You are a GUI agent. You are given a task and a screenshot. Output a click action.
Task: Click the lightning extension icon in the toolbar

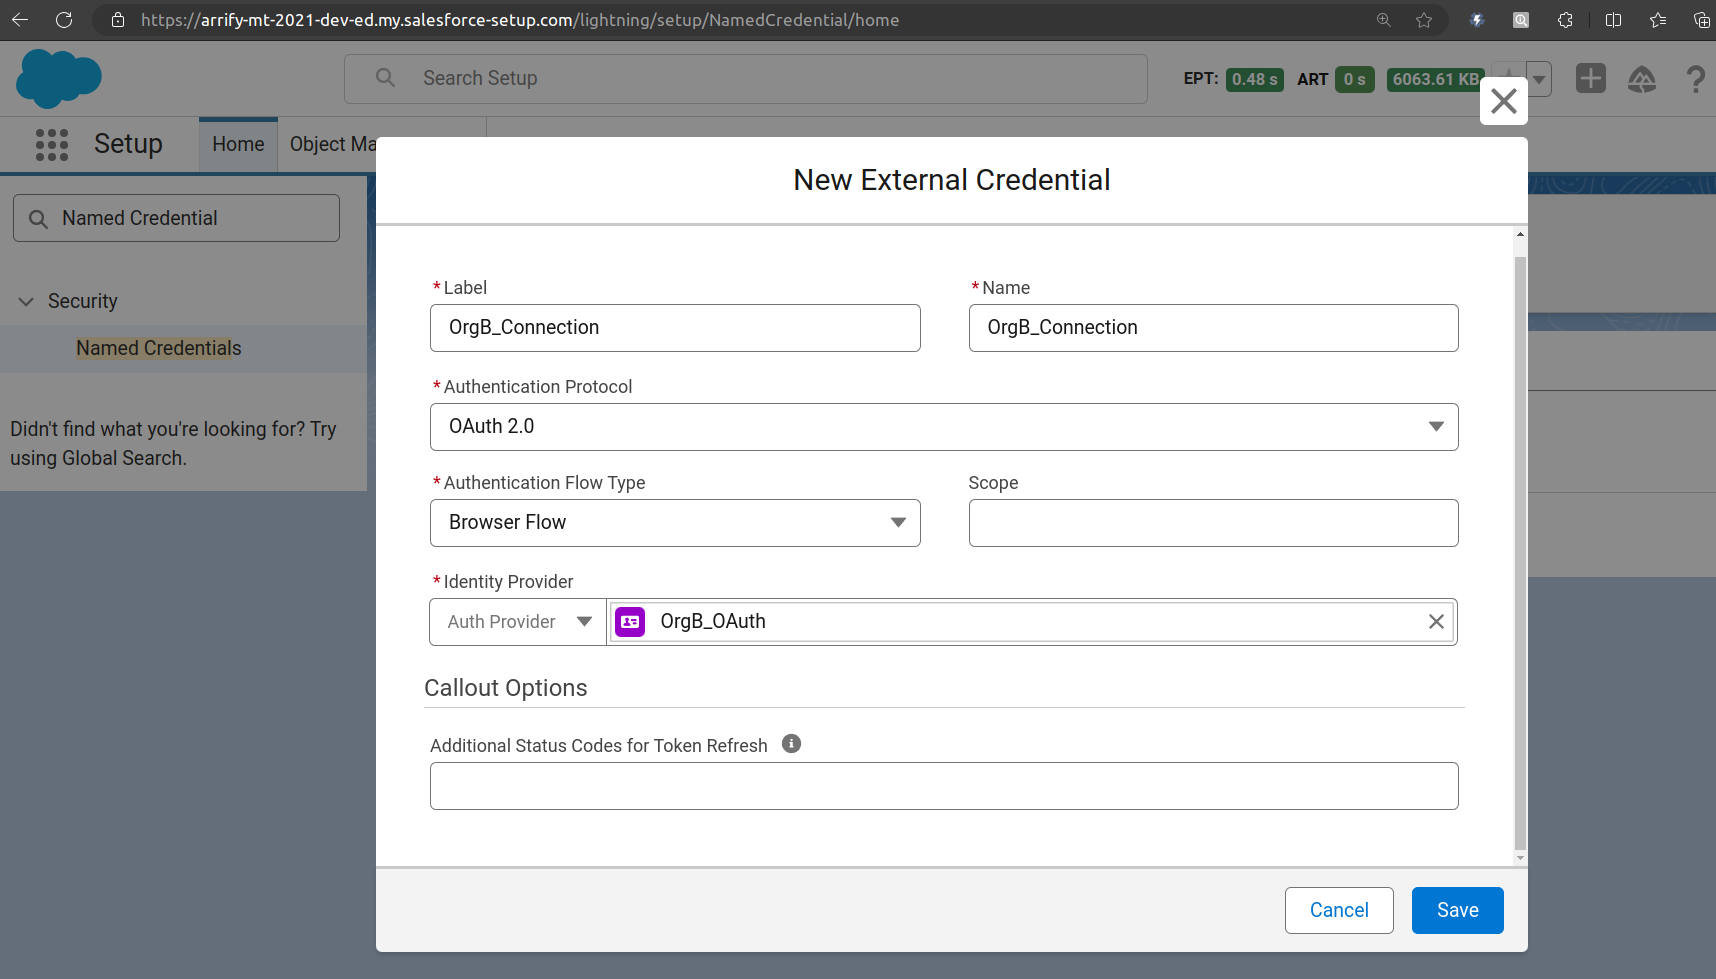(x=1477, y=19)
